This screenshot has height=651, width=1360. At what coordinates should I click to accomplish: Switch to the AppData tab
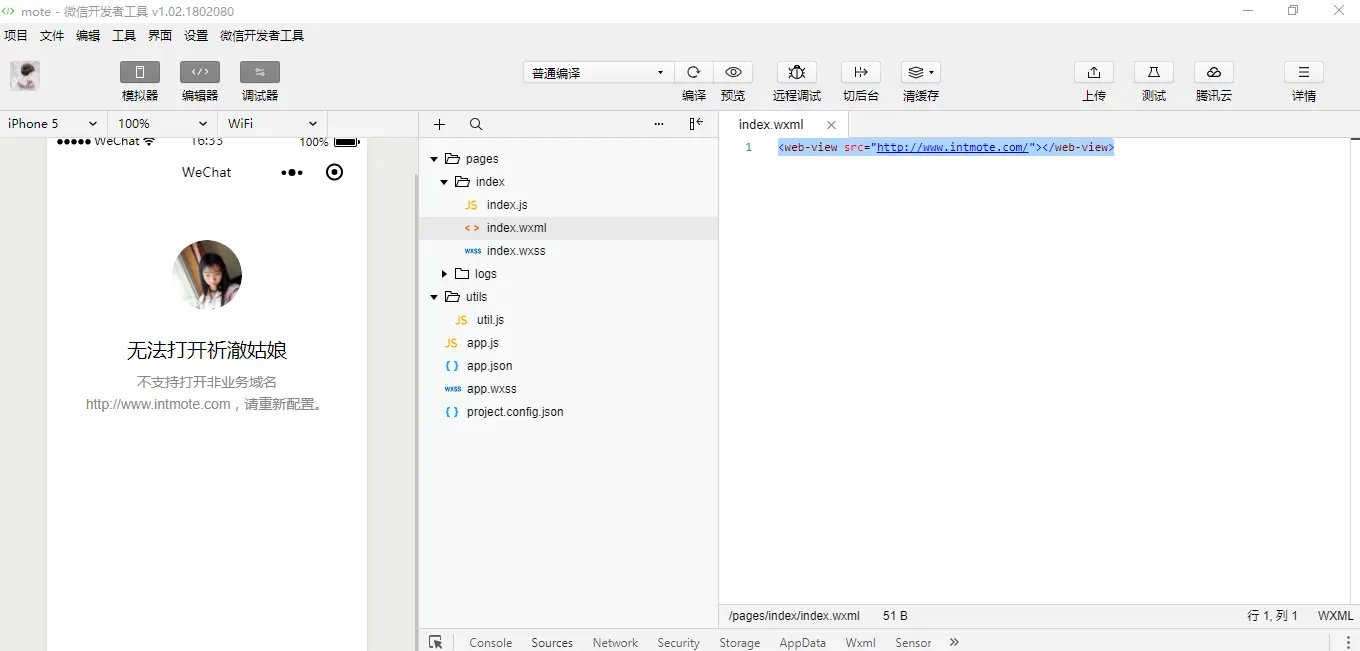[x=803, y=642]
